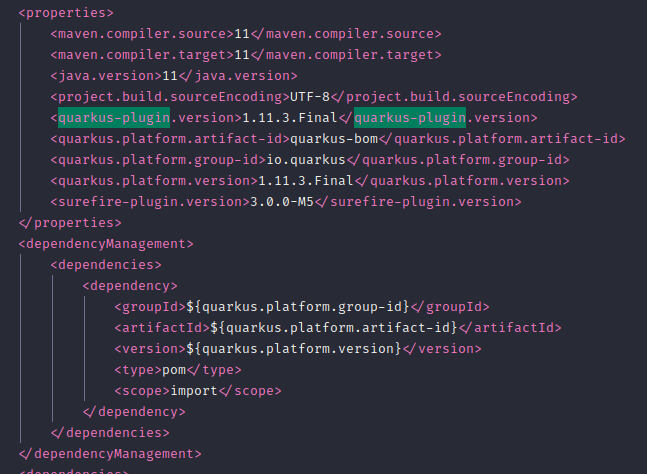Click the highlighted quarkus-plugin in the closing tag
The width and height of the screenshot is (647, 474).
click(410, 118)
